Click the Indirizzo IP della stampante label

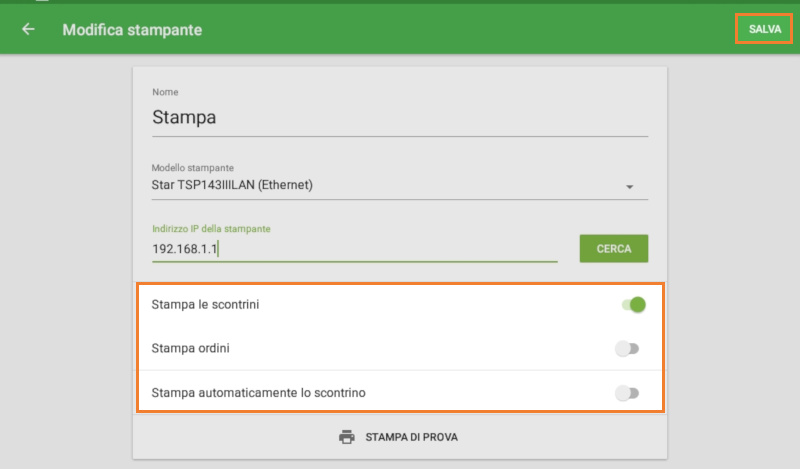[x=210, y=228]
